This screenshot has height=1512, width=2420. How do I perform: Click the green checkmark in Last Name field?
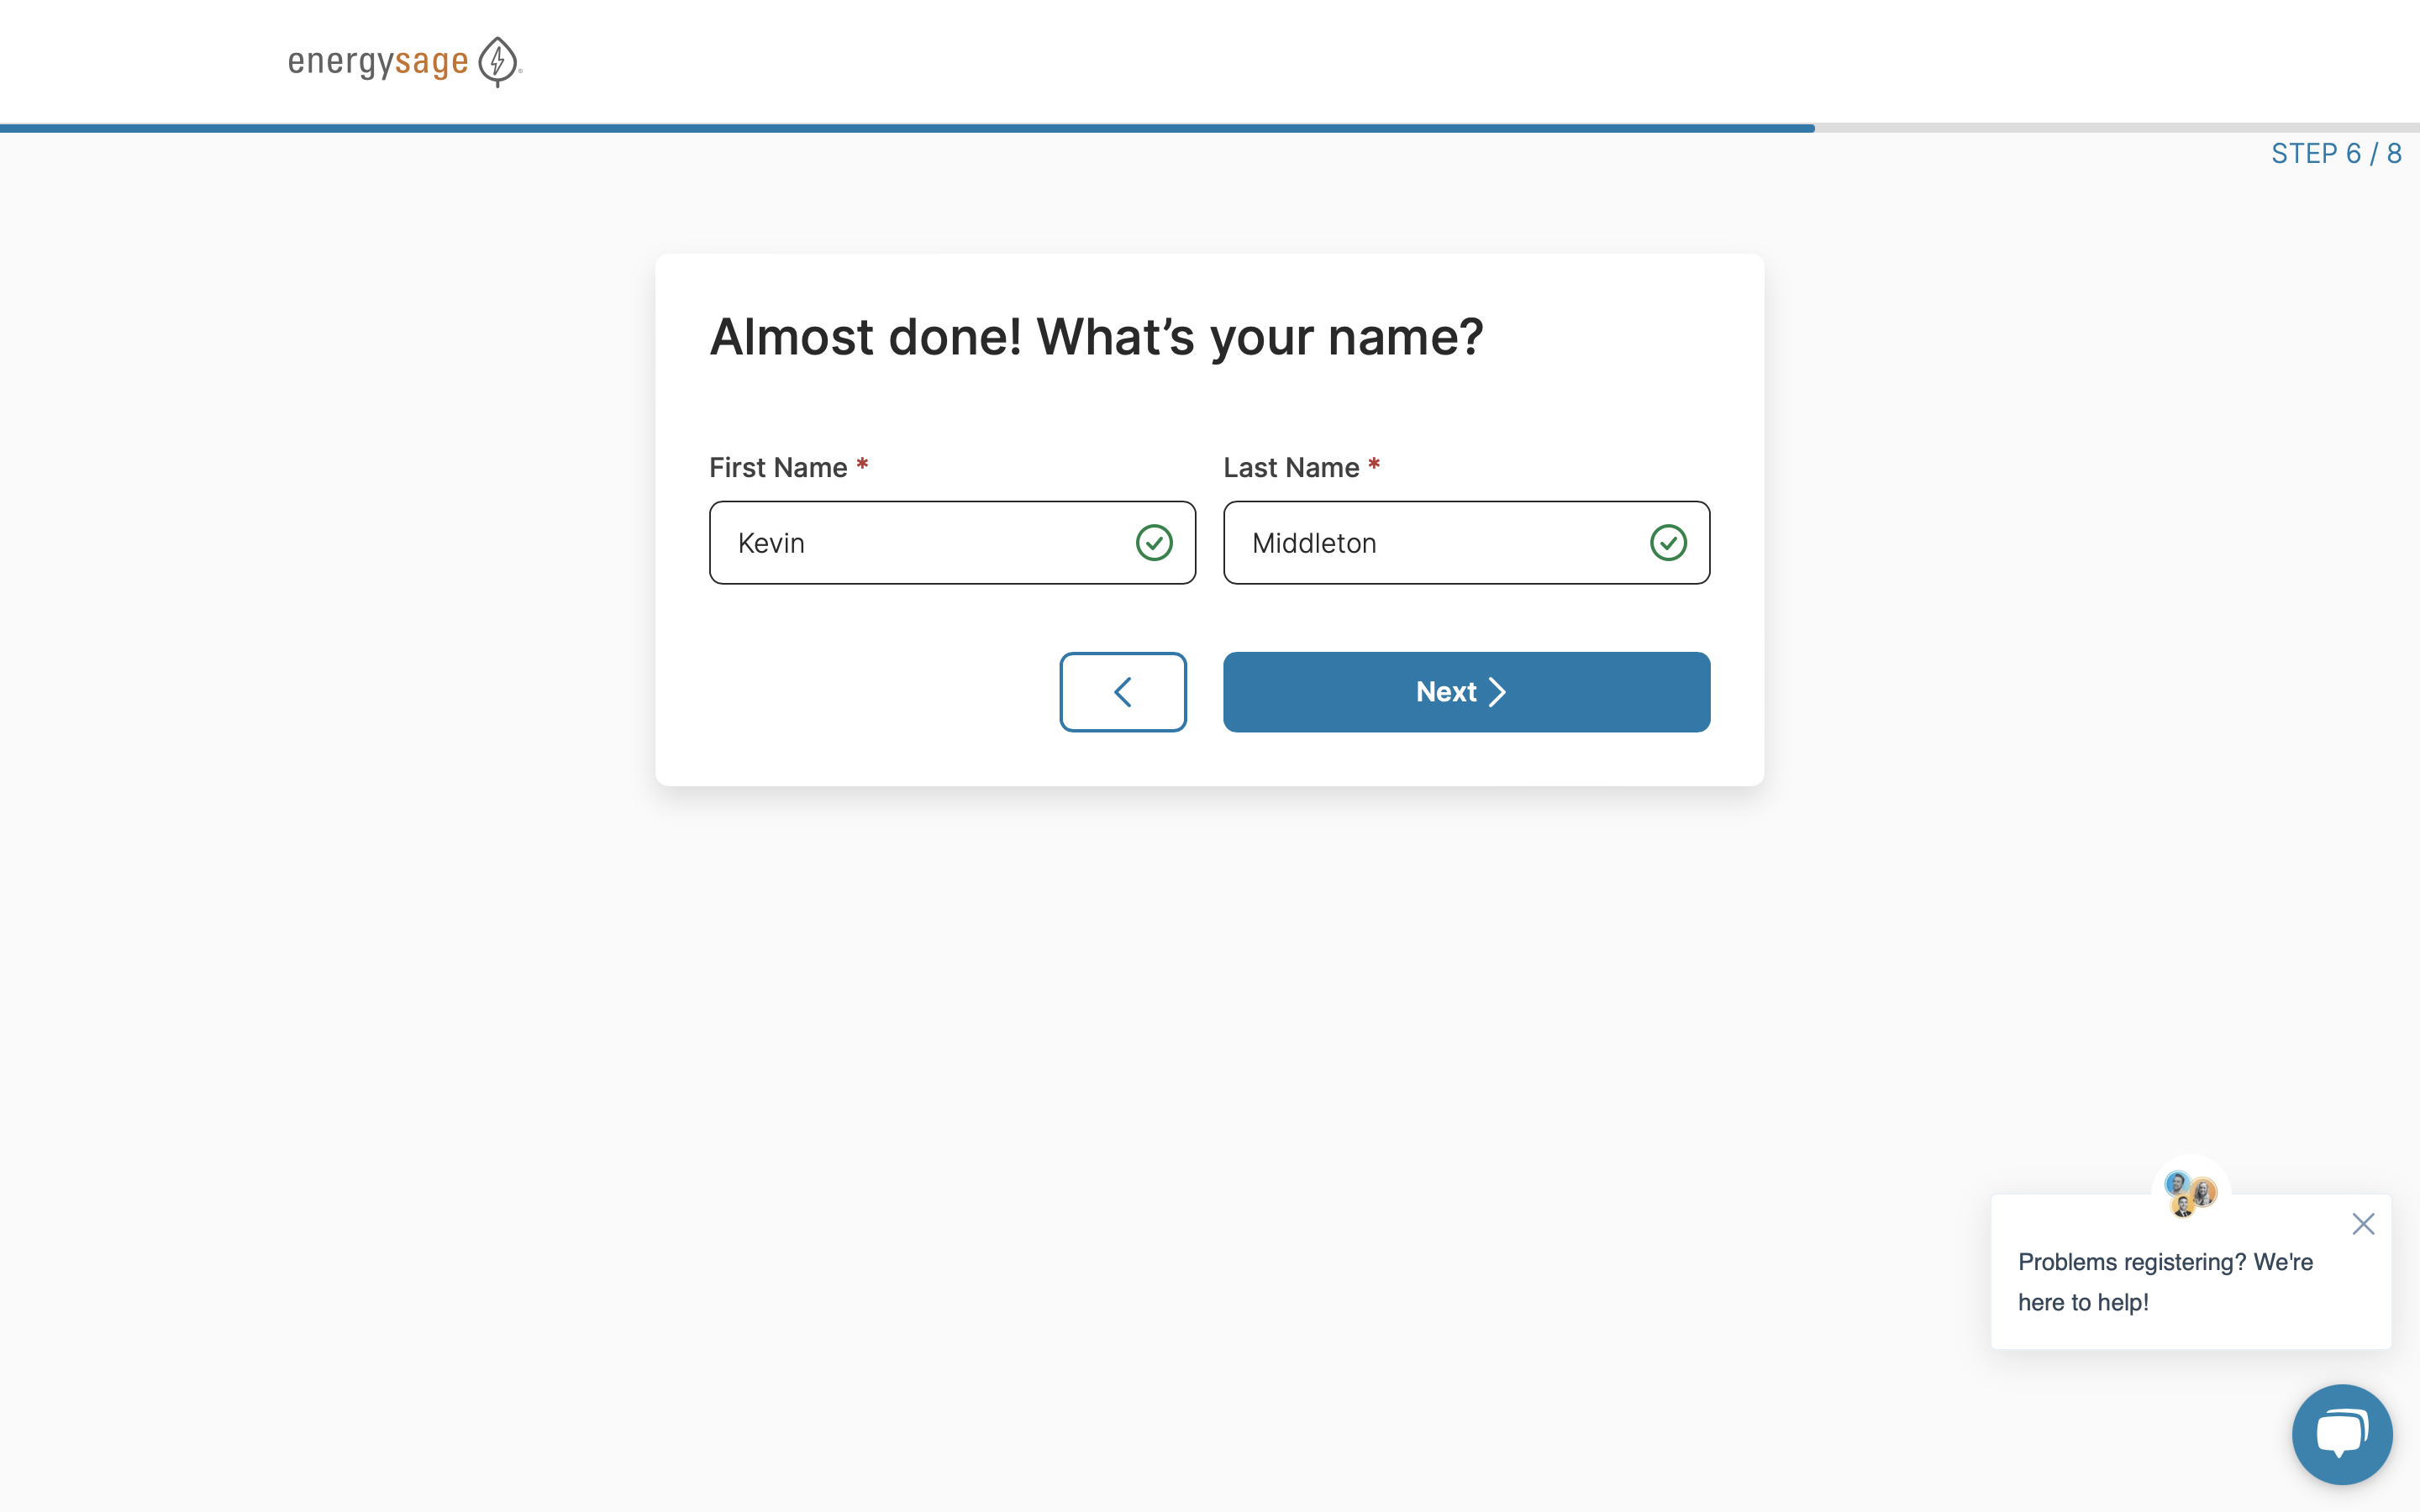coord(1668,543)
